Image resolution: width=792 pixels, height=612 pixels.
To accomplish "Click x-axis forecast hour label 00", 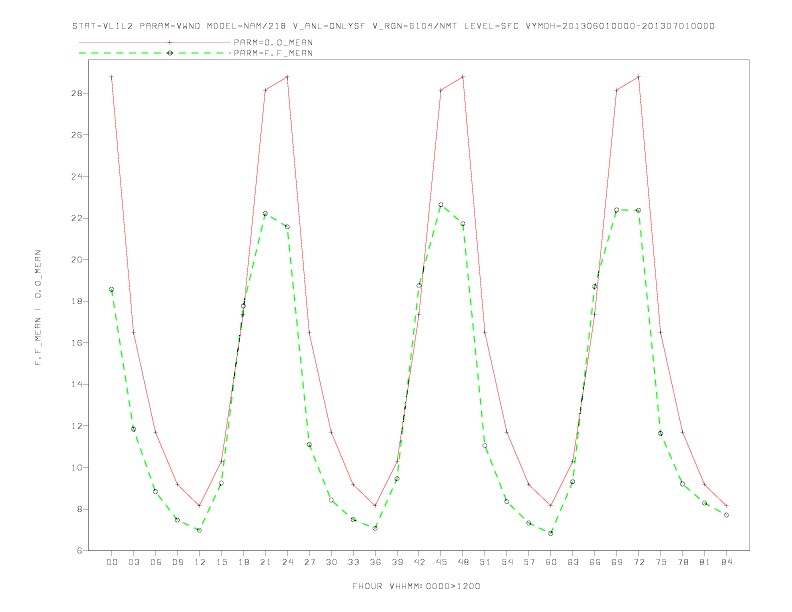I will click(112, 562).
